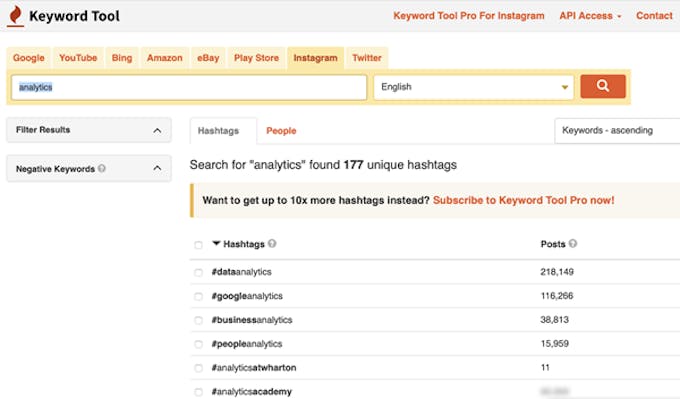The height and width of the screenshot is (399, 680).
Task: Click the 116,266 posts value
Action: pos(557,296)
